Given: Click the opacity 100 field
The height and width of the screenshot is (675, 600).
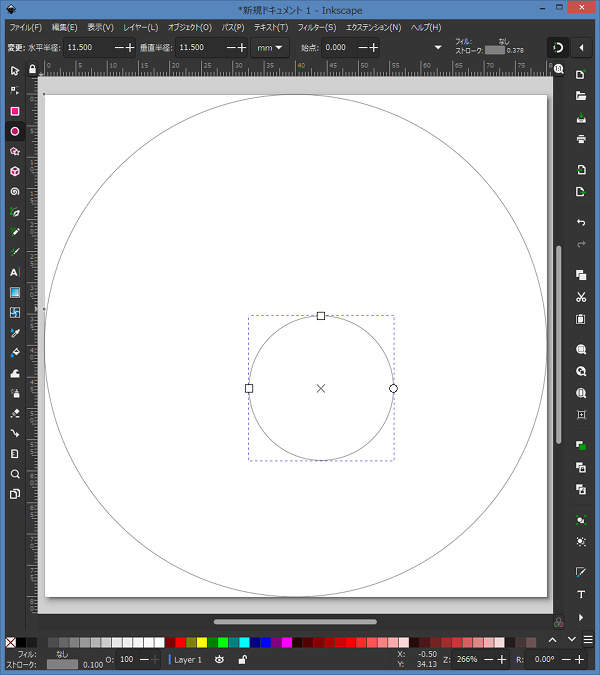Looking at the screenshot, I should coord(127,660).
